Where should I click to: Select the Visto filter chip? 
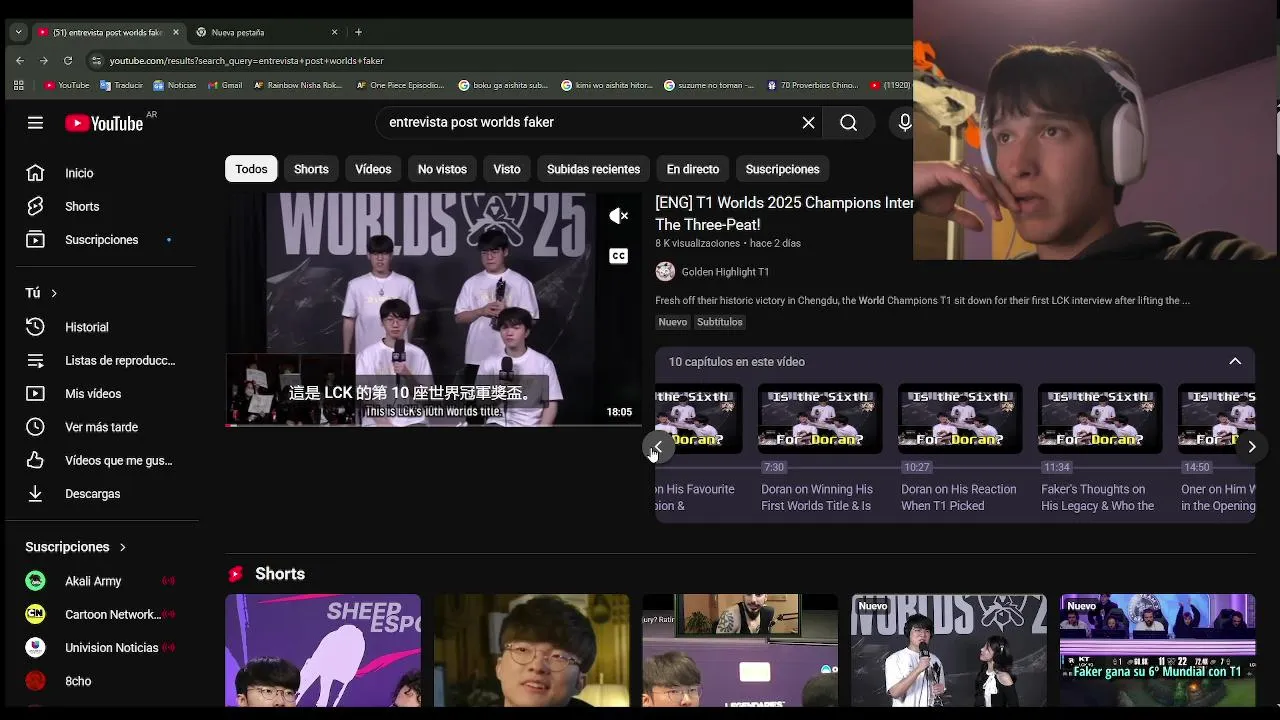pyautogui.click(x=507, y=169)
